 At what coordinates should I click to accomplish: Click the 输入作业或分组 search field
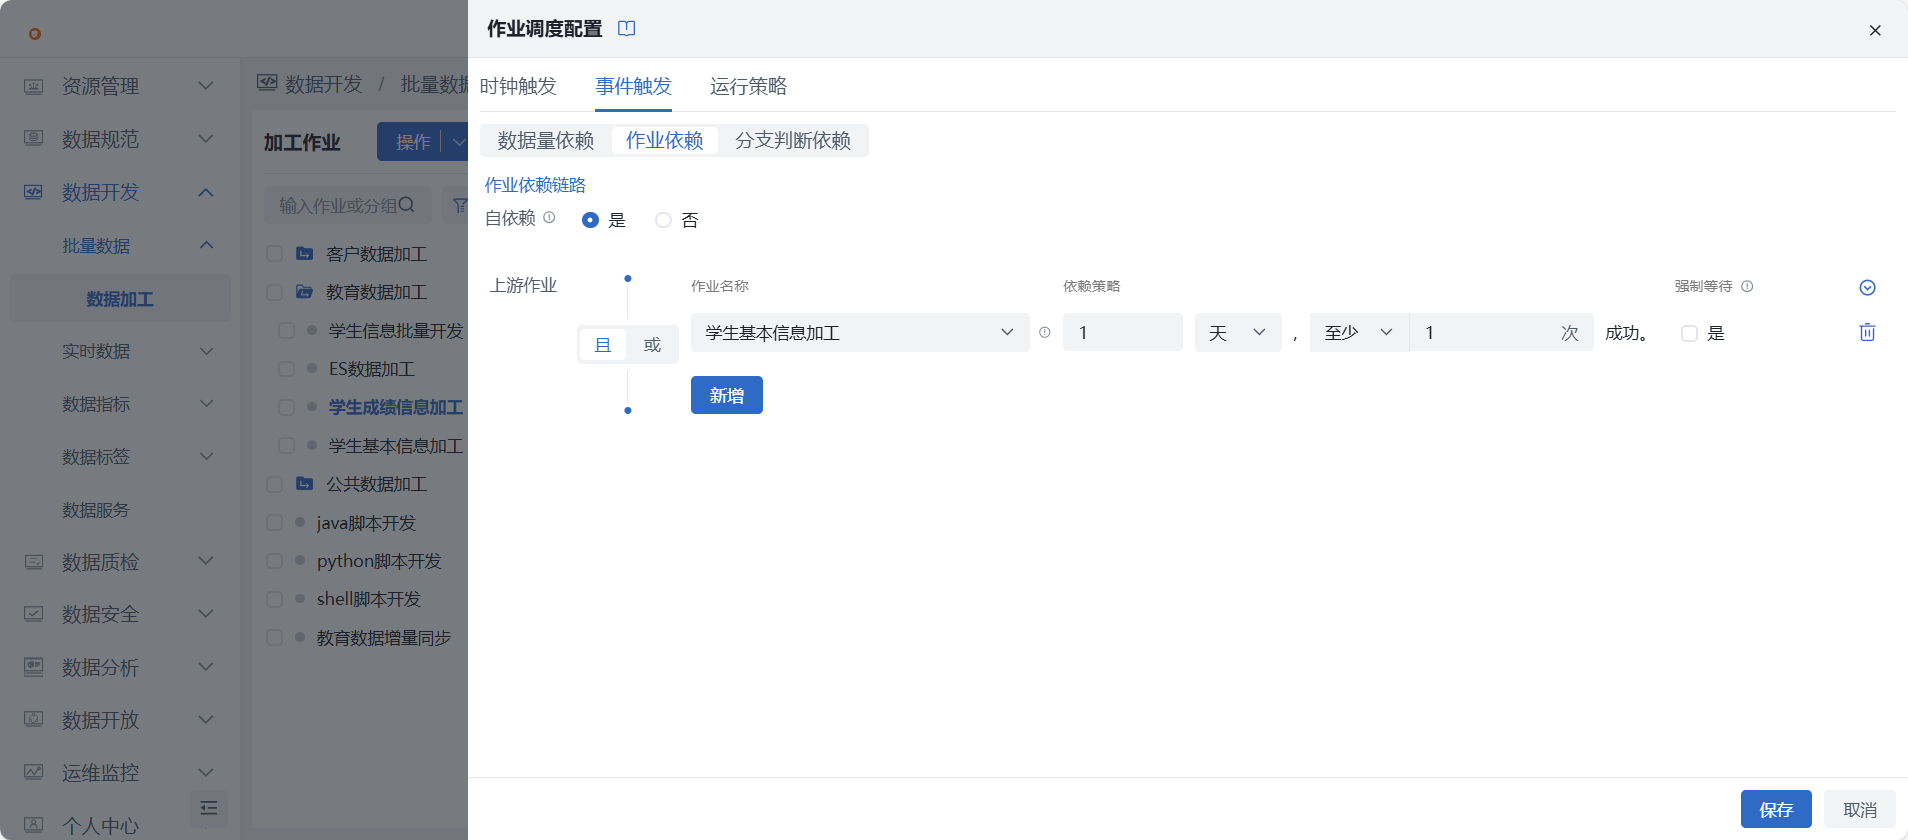348,205
